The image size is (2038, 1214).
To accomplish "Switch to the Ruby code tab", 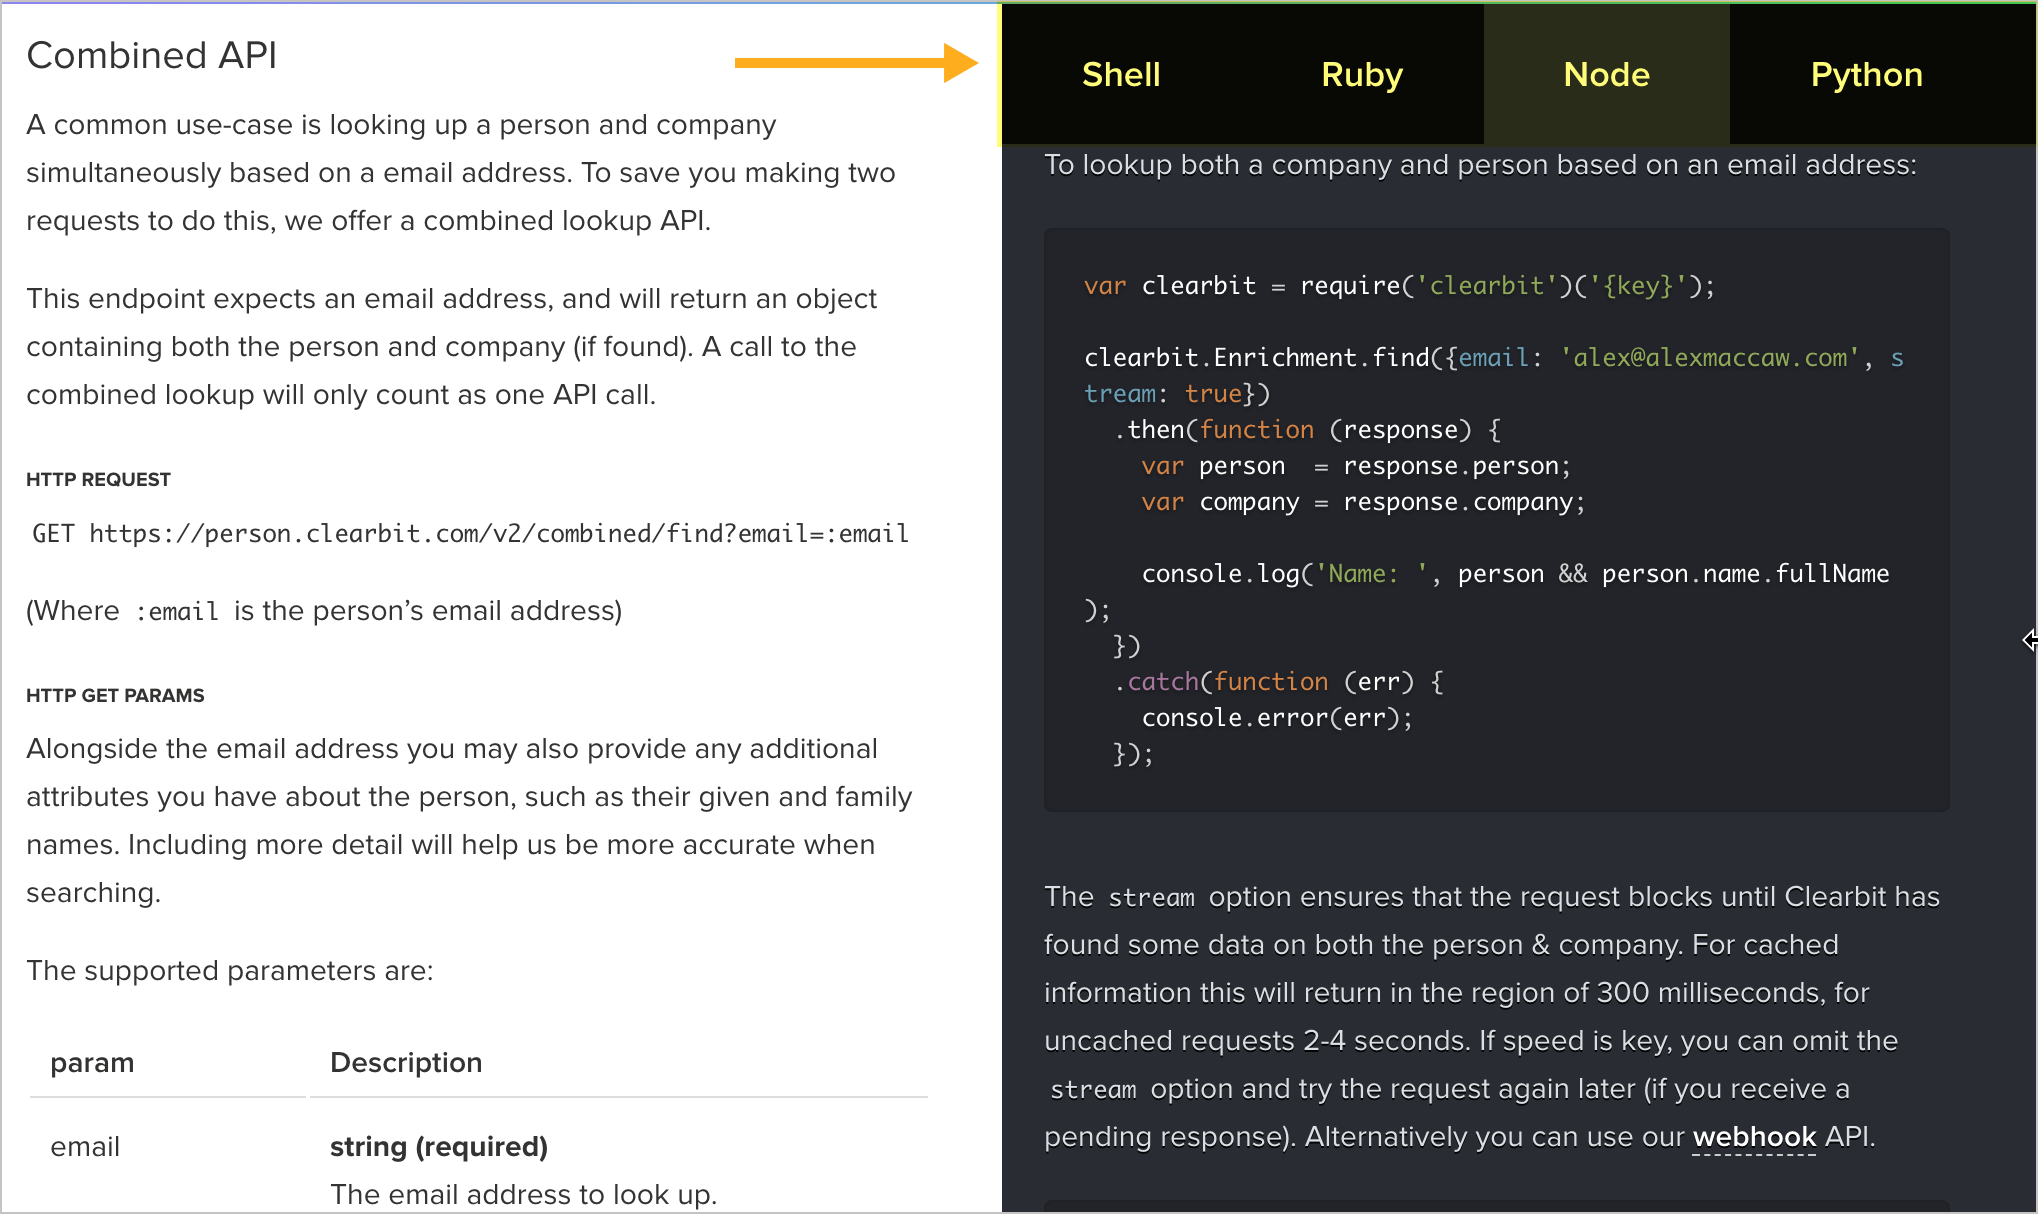I will [x=1361, y=74].
